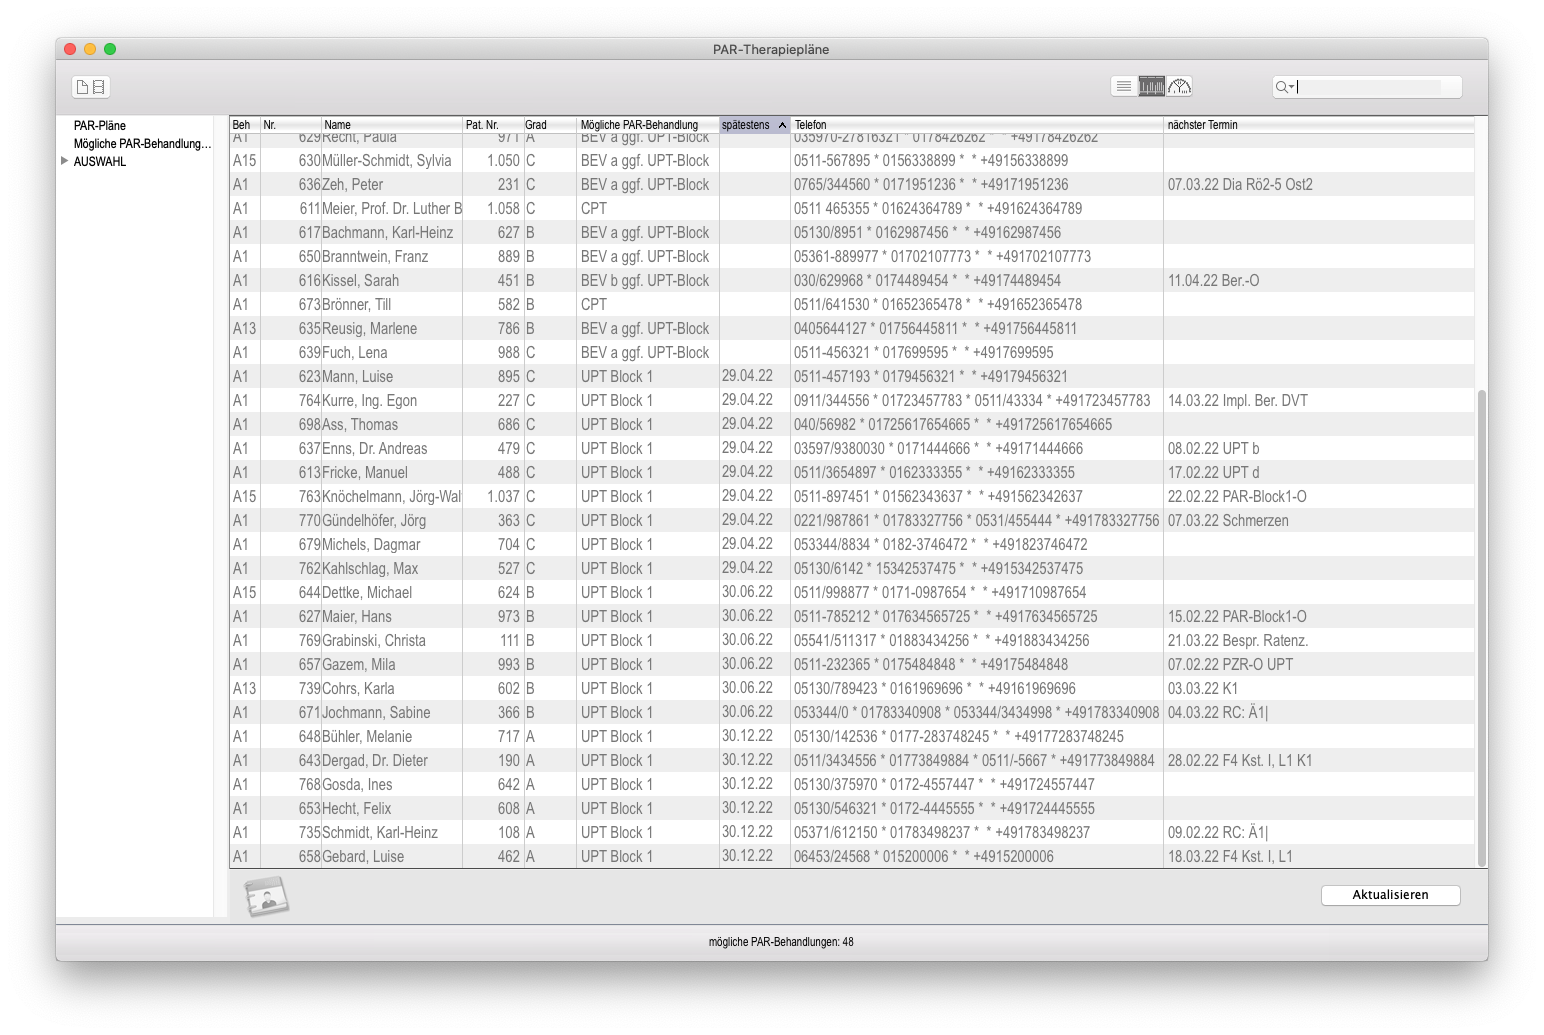The height and width of the screenshot is (1035, 1544).
Task: Click the document layout icon in toolbar
Action: click(91, 87)
